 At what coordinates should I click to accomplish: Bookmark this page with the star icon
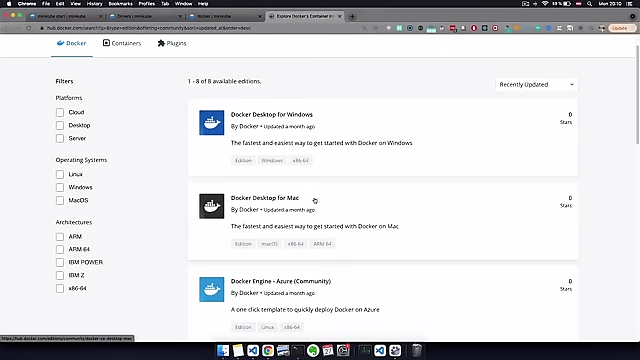tap(376, 28)
